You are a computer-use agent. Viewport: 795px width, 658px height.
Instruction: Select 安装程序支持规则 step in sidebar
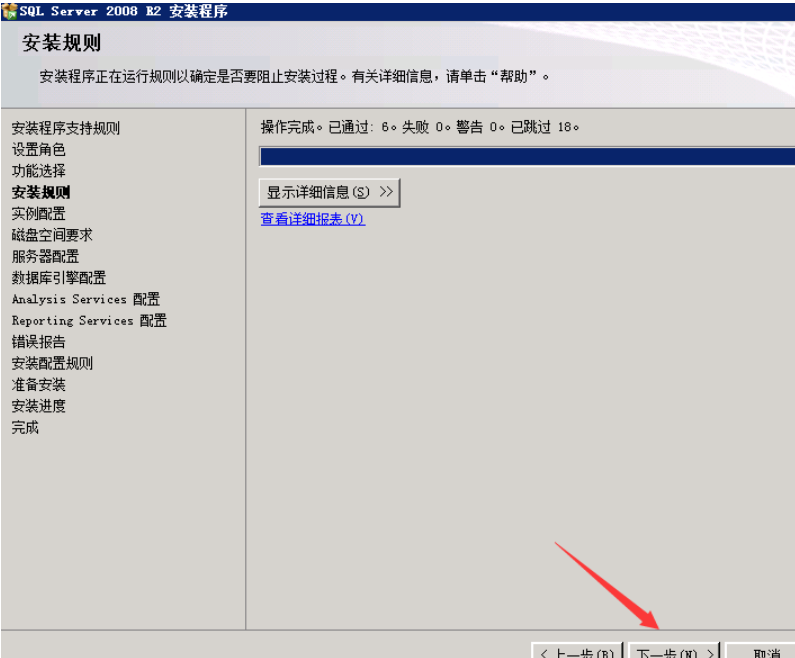click(x=66, y=128)
